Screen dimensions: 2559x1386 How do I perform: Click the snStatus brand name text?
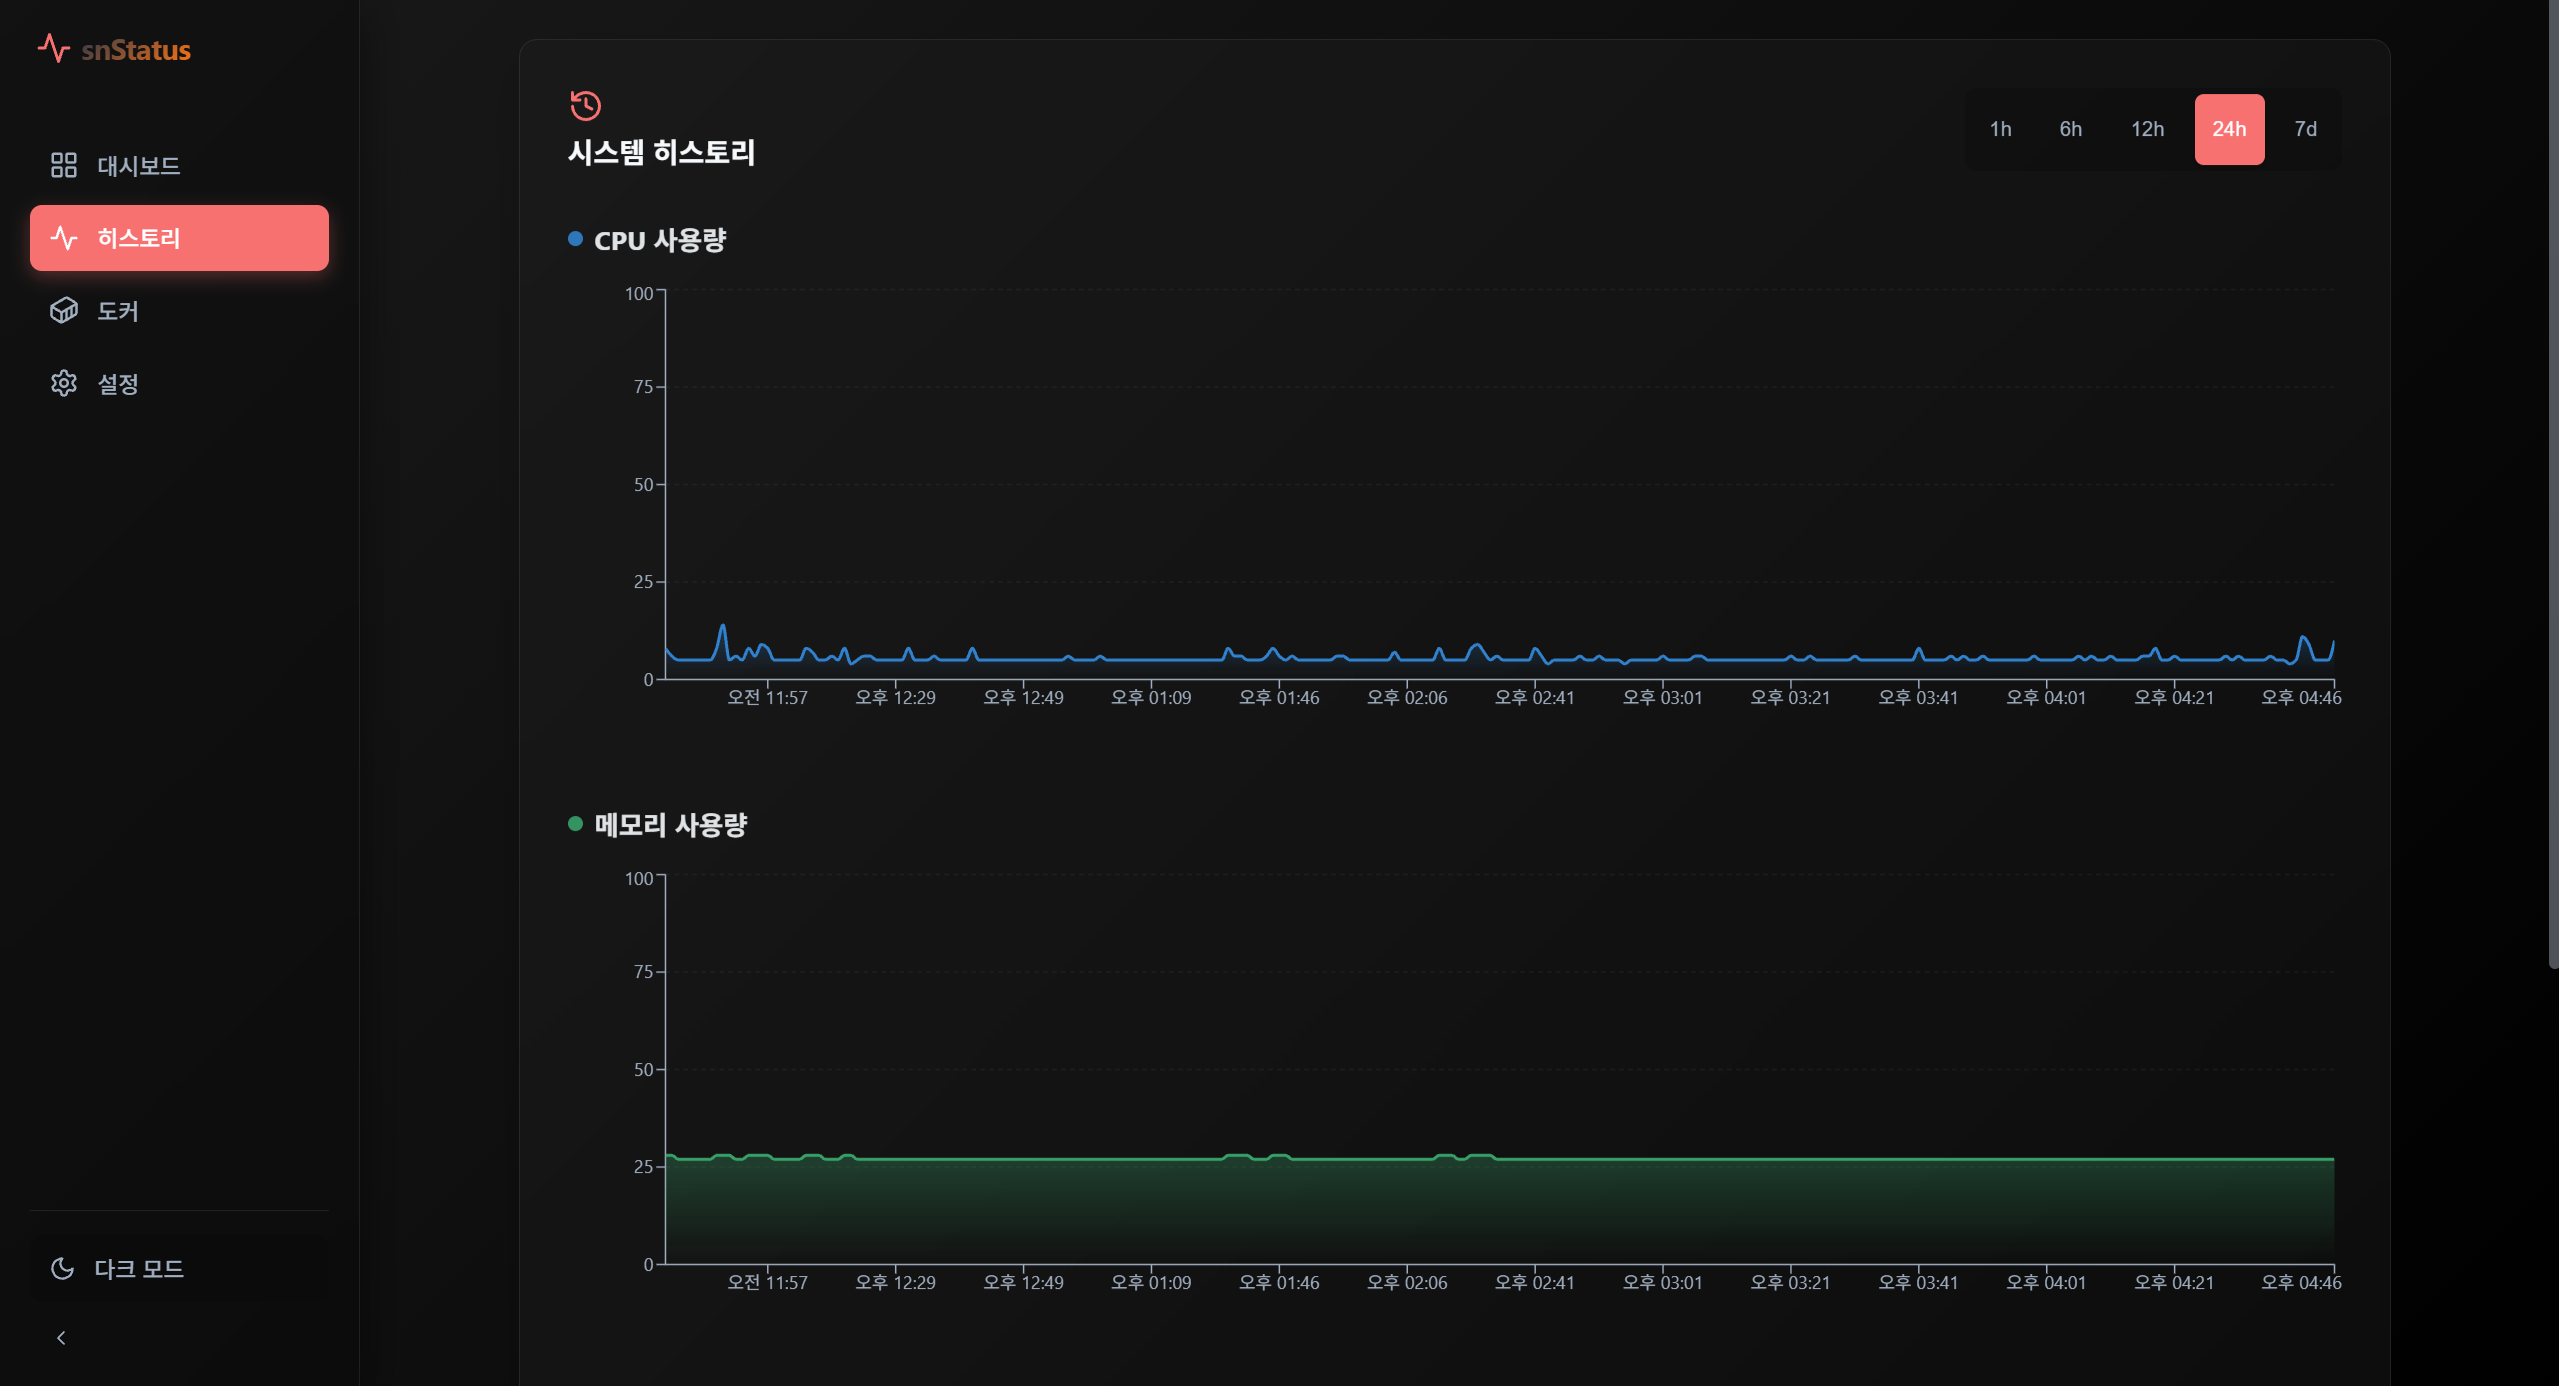136,50
